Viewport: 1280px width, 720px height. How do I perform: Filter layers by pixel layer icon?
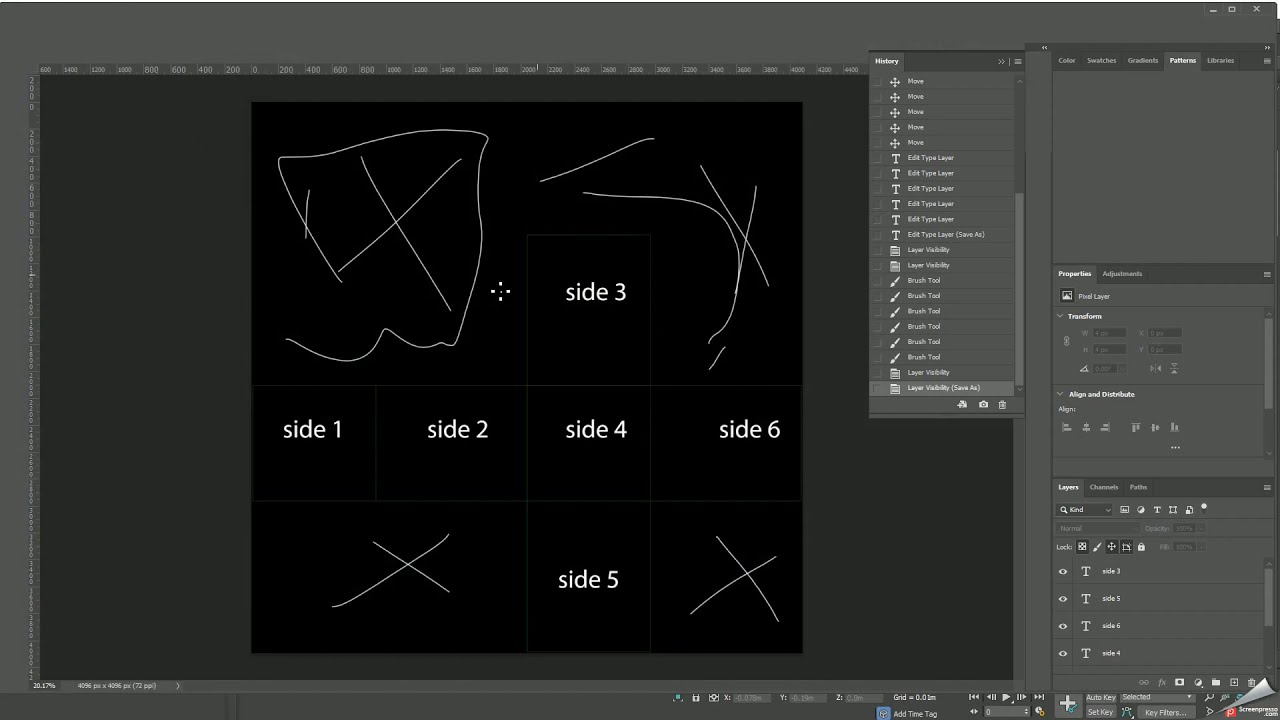tap(1125, 510)
